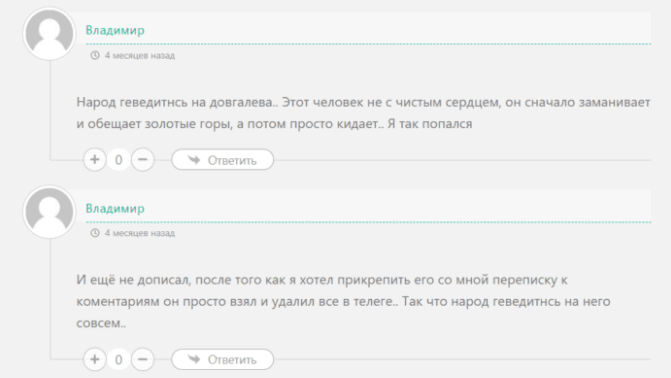
Task: Click the second comment's '4 месяцев назад' timestamp
Action: (140, 233)
